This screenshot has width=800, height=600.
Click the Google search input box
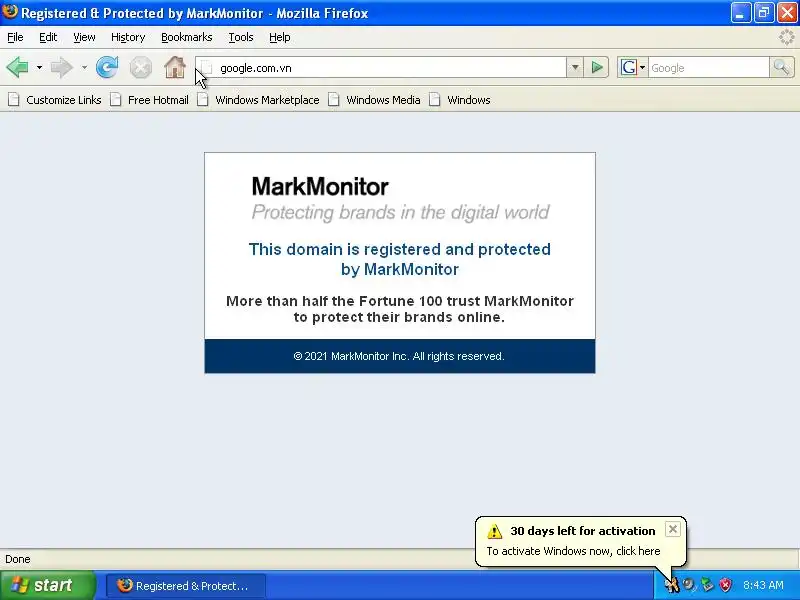coord(709,68)
